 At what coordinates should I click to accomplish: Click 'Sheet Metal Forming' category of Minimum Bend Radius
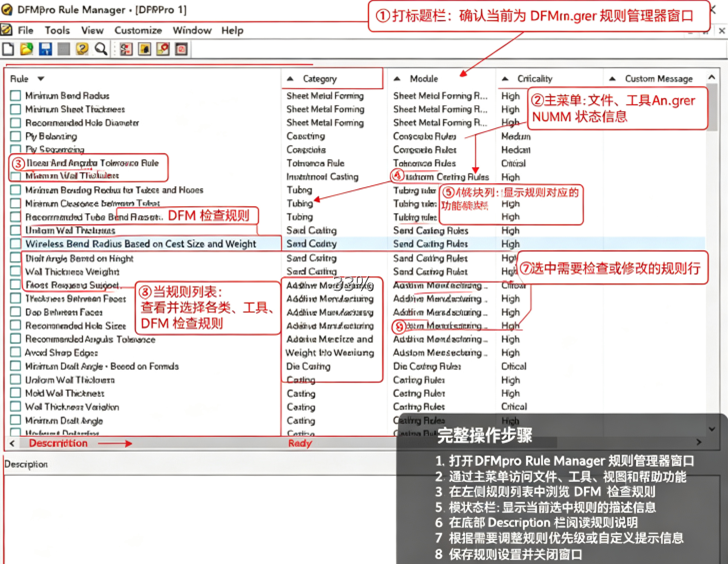click(325, 96)
